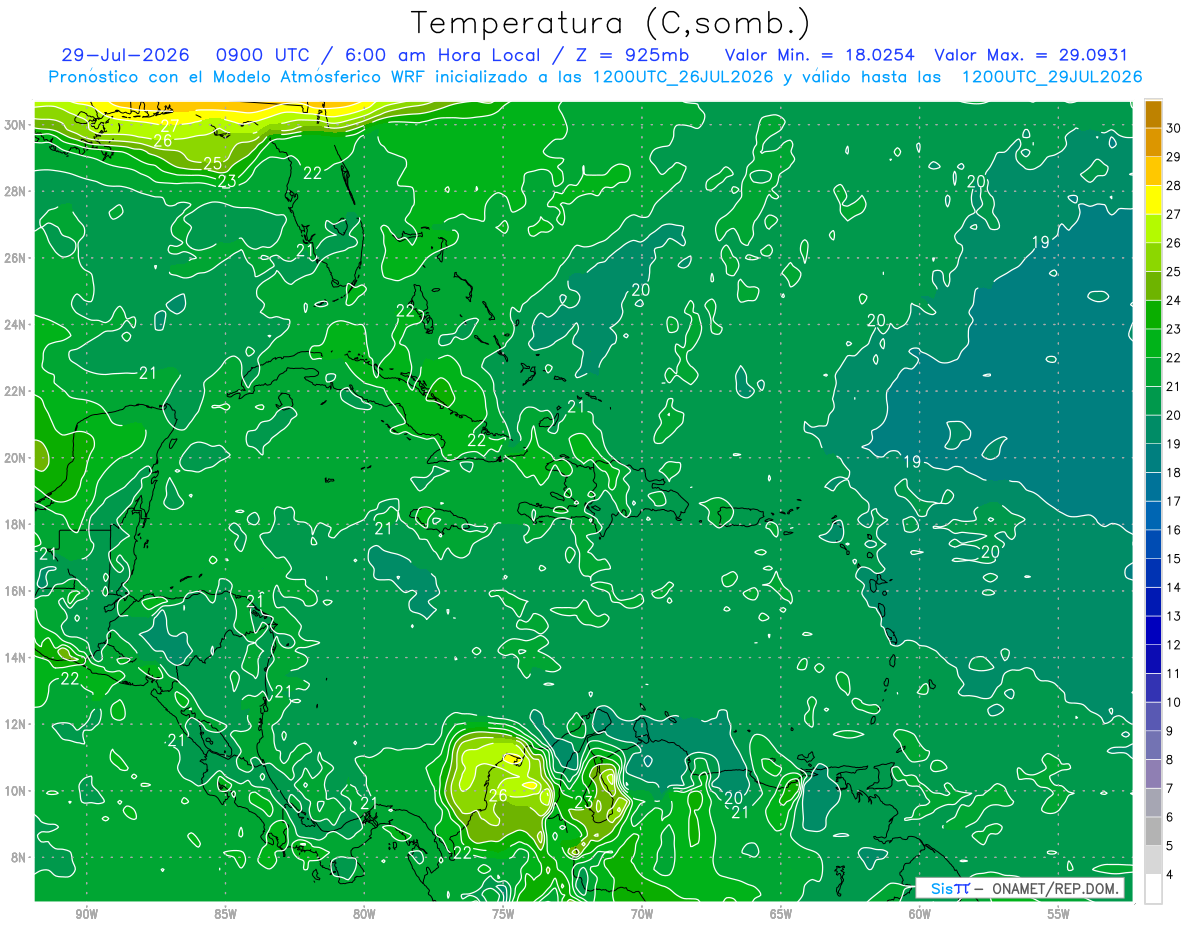Screen dimensions: 1200x927
Task: Click the yellow colorbar swatch between 27 and 28
Action: coord(1153,200)
